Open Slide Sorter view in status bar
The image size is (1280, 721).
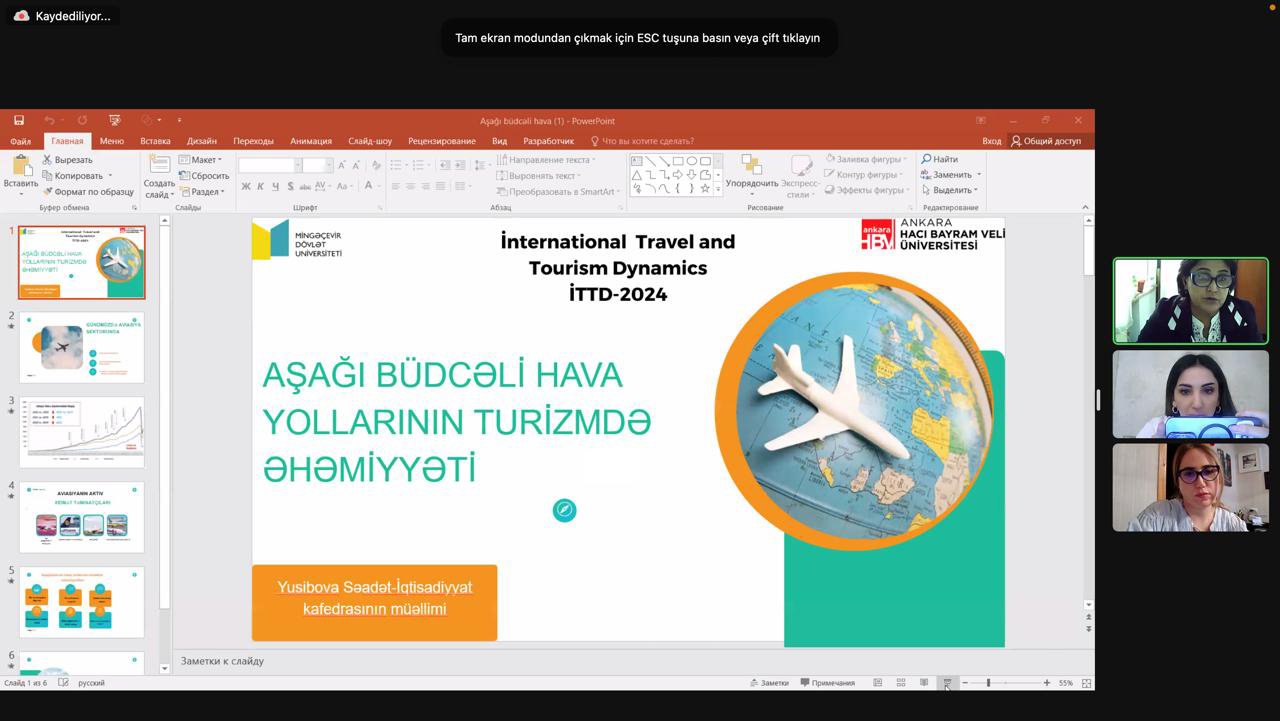901,683
